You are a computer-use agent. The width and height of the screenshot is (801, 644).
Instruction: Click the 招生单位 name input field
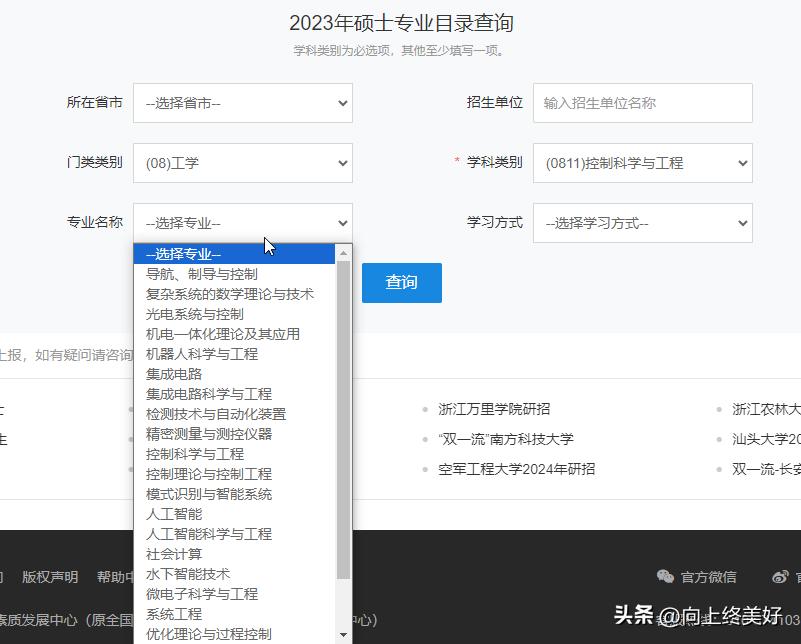[641, 103]
